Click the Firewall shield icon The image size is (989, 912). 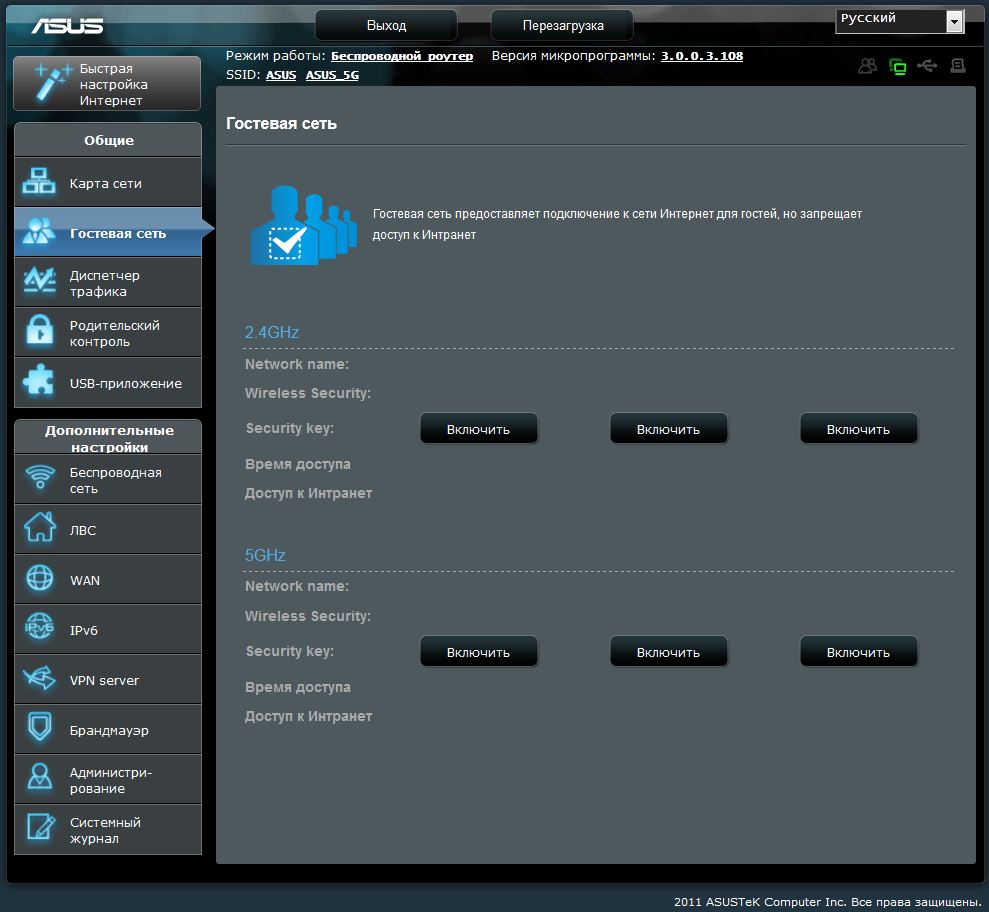coord(40,727)
